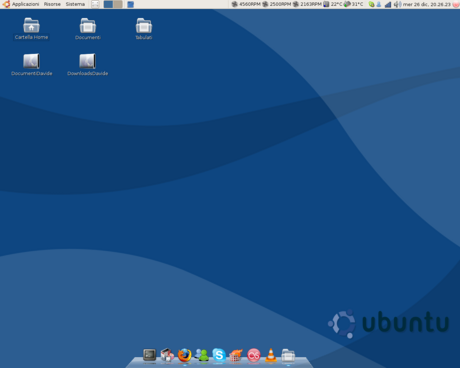Select the Cartella Home desktop folder

[31, 29]
